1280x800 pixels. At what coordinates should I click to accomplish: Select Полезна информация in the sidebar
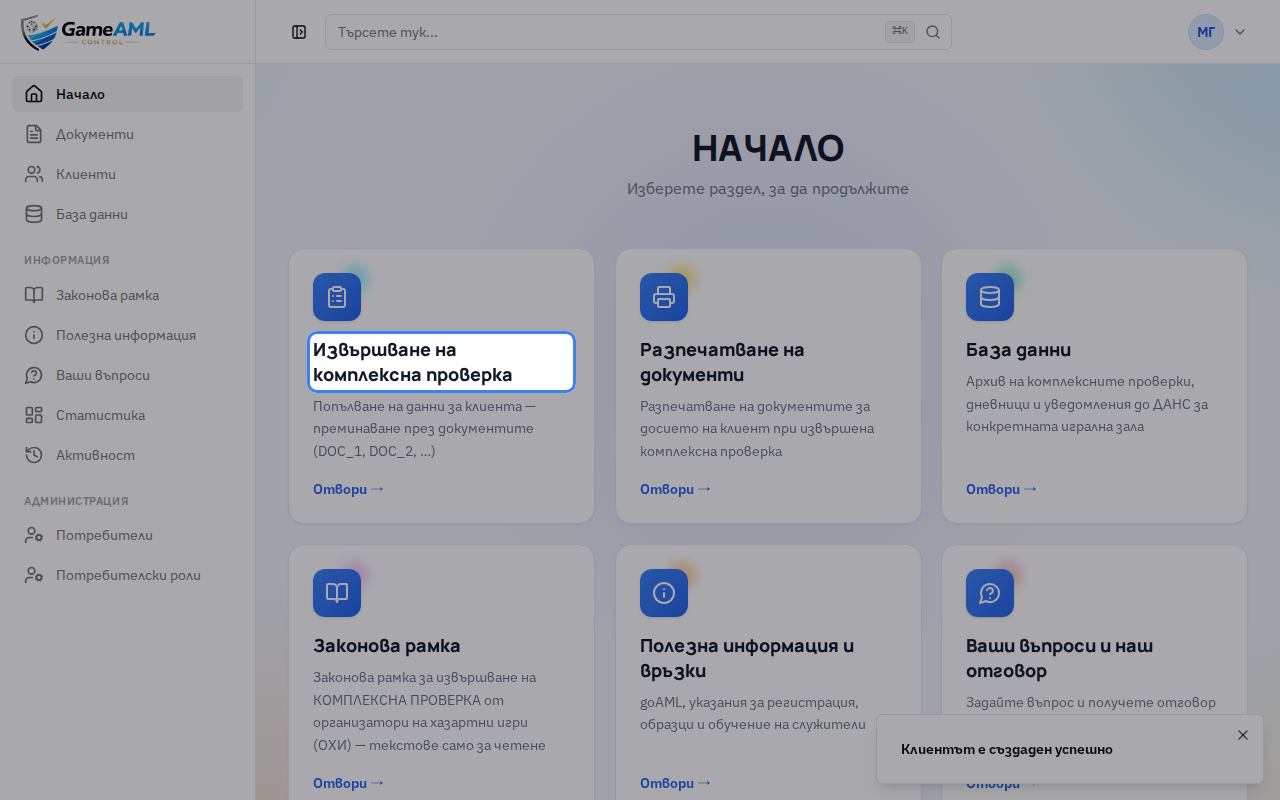pos(128,335)
